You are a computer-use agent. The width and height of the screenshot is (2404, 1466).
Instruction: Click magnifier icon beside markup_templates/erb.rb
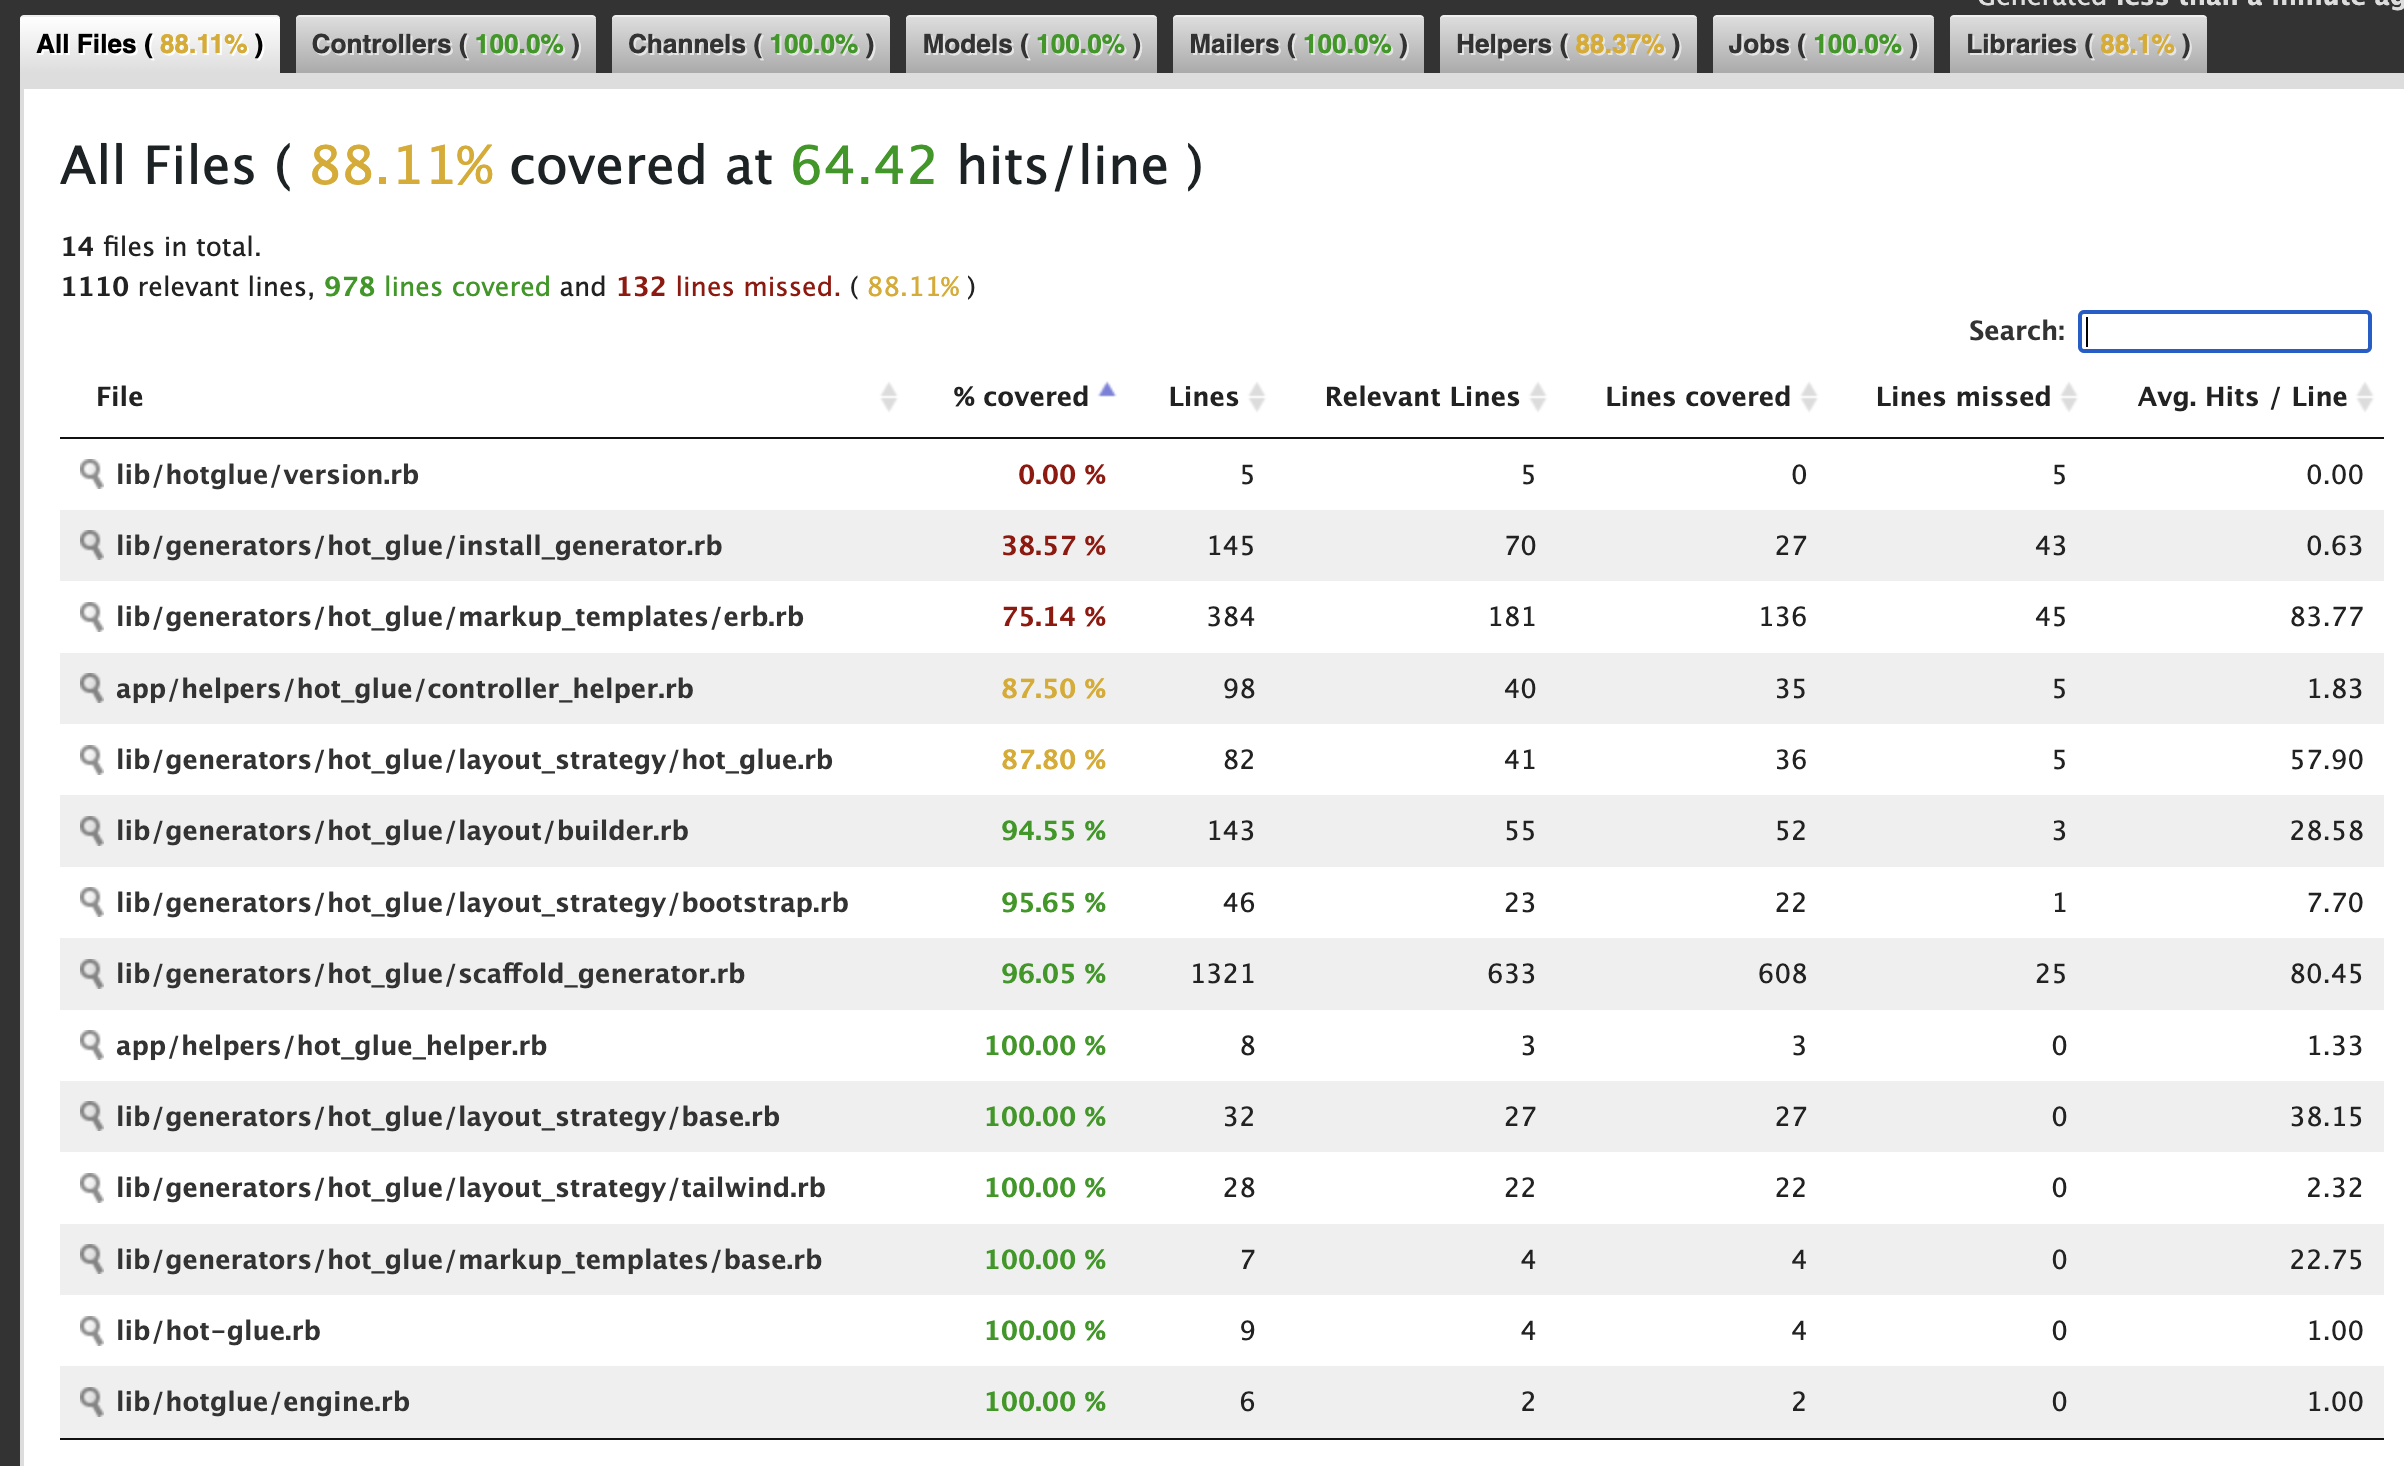91,616
